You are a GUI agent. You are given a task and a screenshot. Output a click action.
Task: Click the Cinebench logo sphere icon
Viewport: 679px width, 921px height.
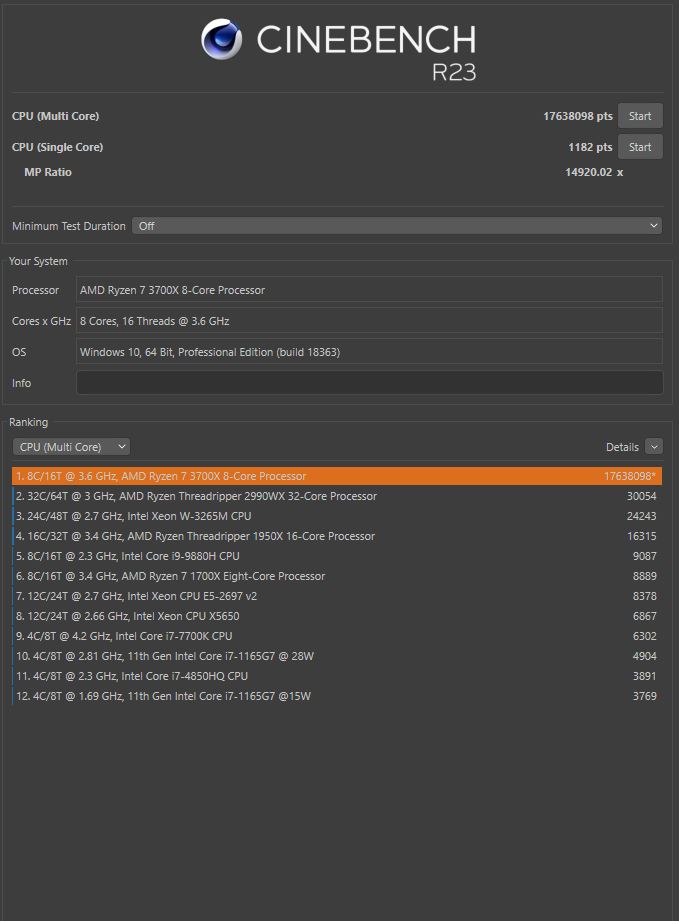click(221, 39)
